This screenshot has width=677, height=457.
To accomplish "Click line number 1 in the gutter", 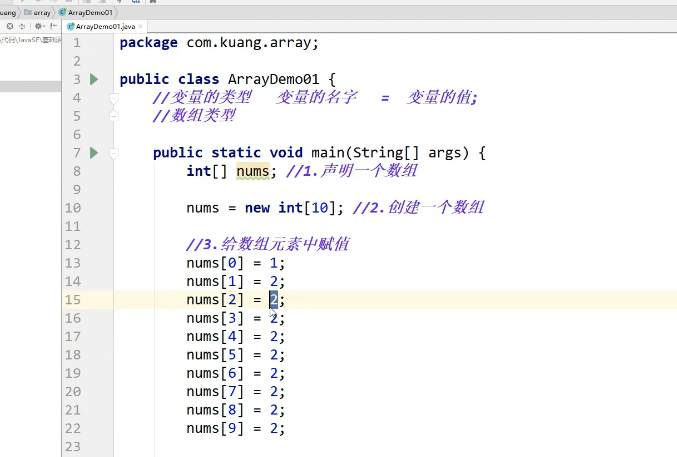I will (77, 43).
